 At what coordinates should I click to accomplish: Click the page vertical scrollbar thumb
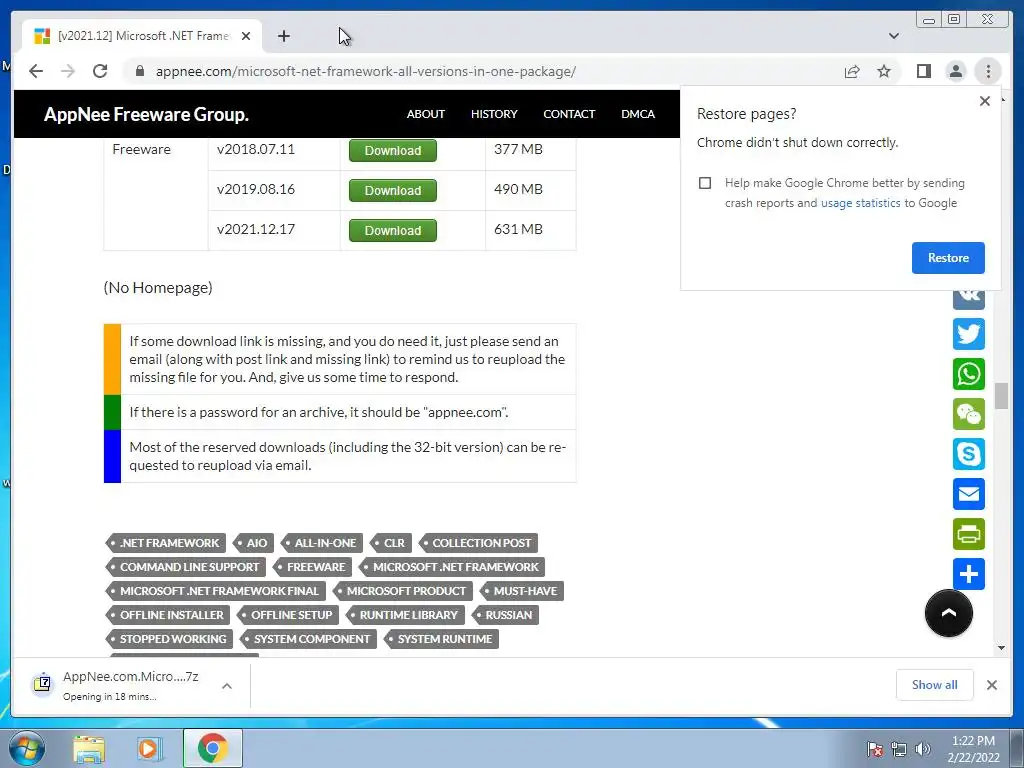1001,396
